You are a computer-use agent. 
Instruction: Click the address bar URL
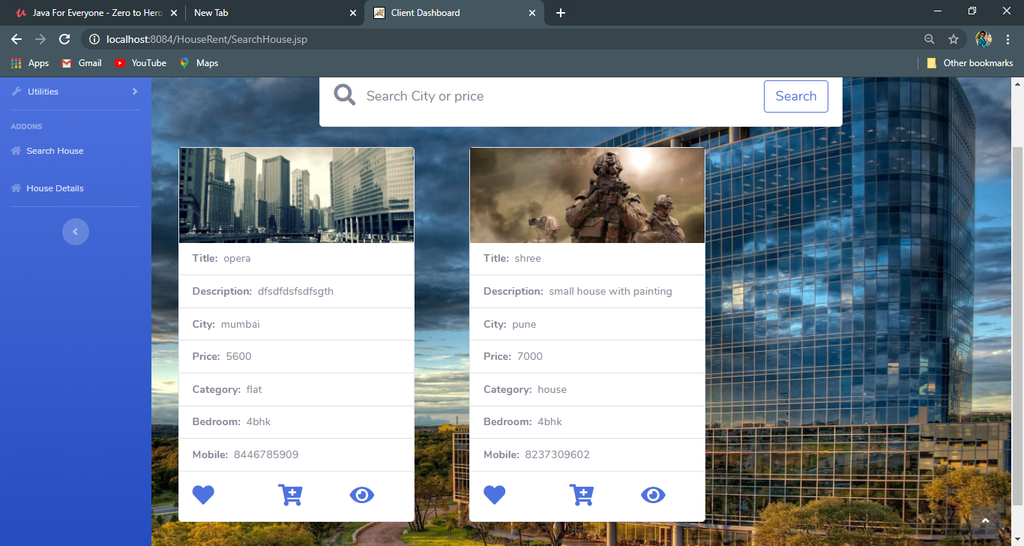click(206, 39)
